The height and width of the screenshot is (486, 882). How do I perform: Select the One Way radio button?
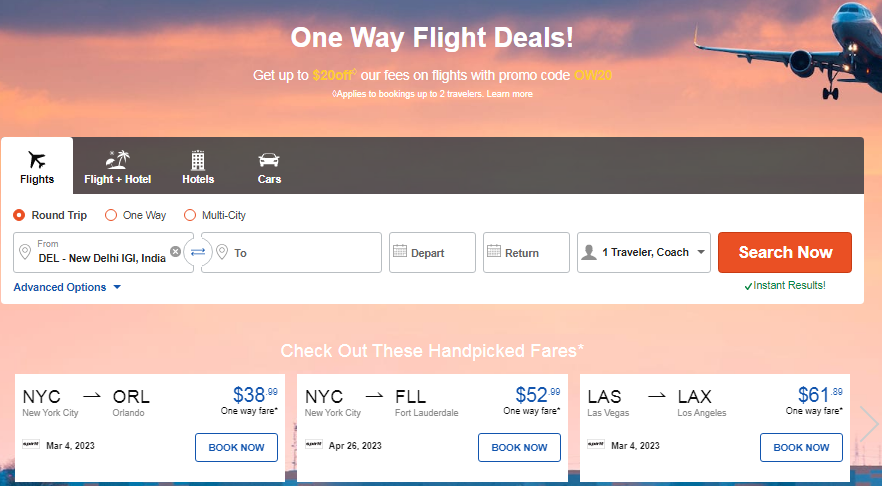pos(111,215)
